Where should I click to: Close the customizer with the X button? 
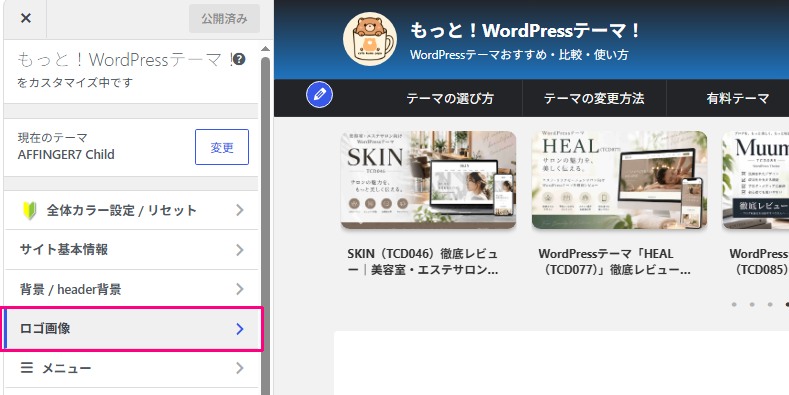(26, 19)
